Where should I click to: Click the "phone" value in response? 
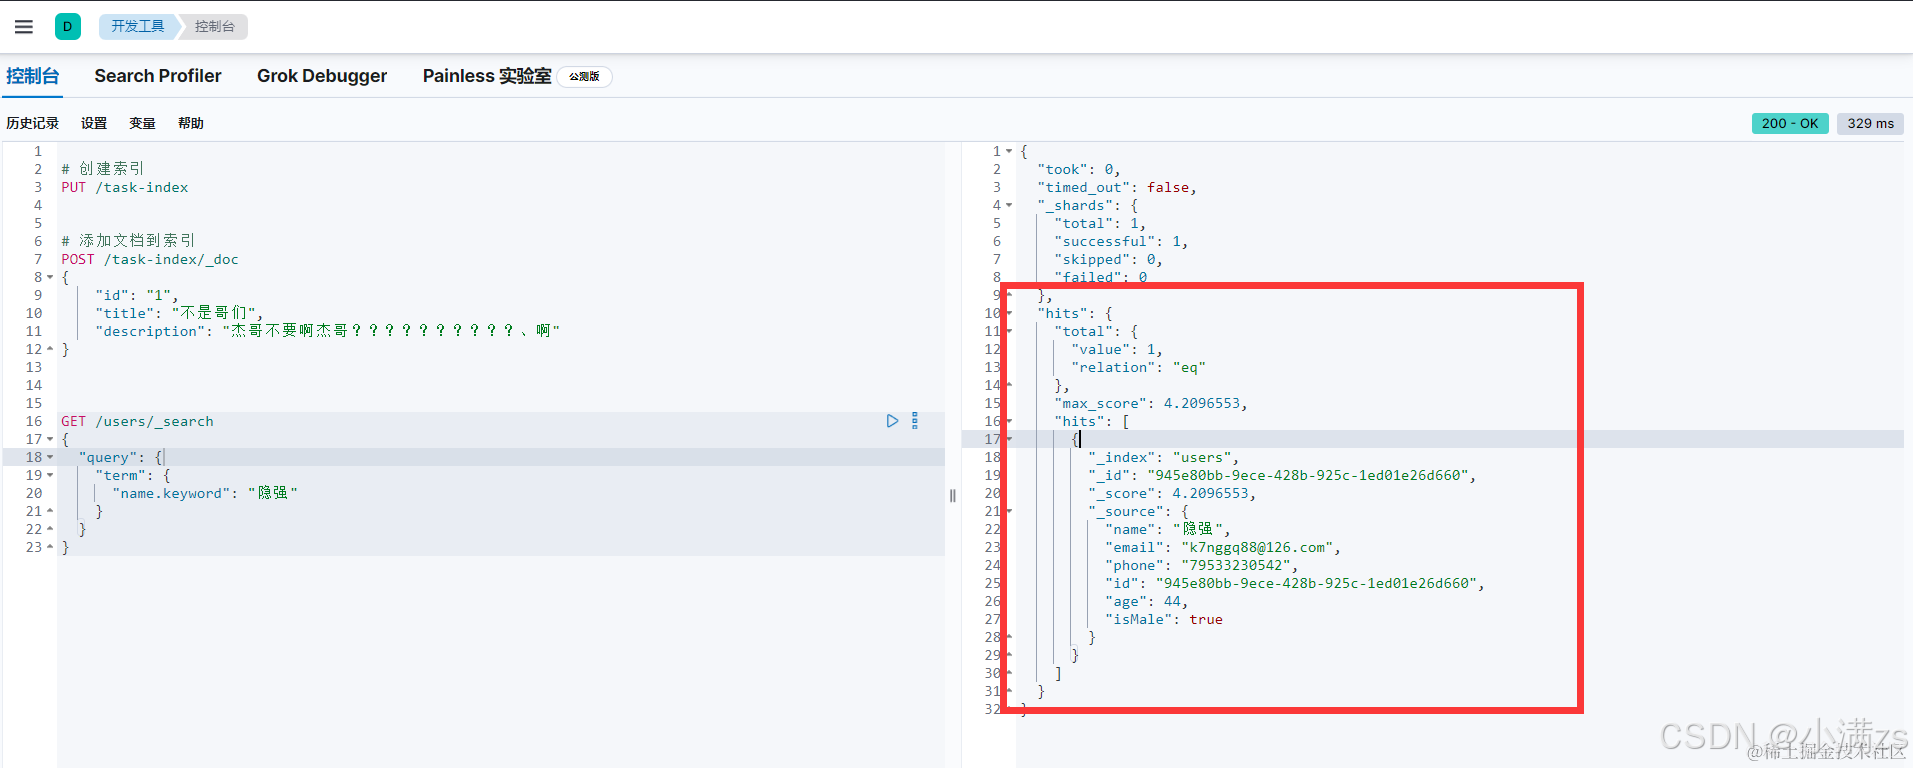point(1235,565)
